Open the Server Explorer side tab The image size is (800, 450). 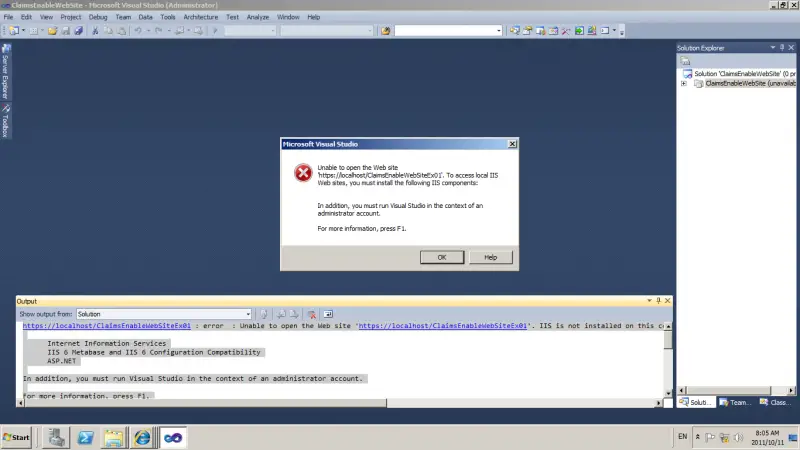click(x=5, y=71)
